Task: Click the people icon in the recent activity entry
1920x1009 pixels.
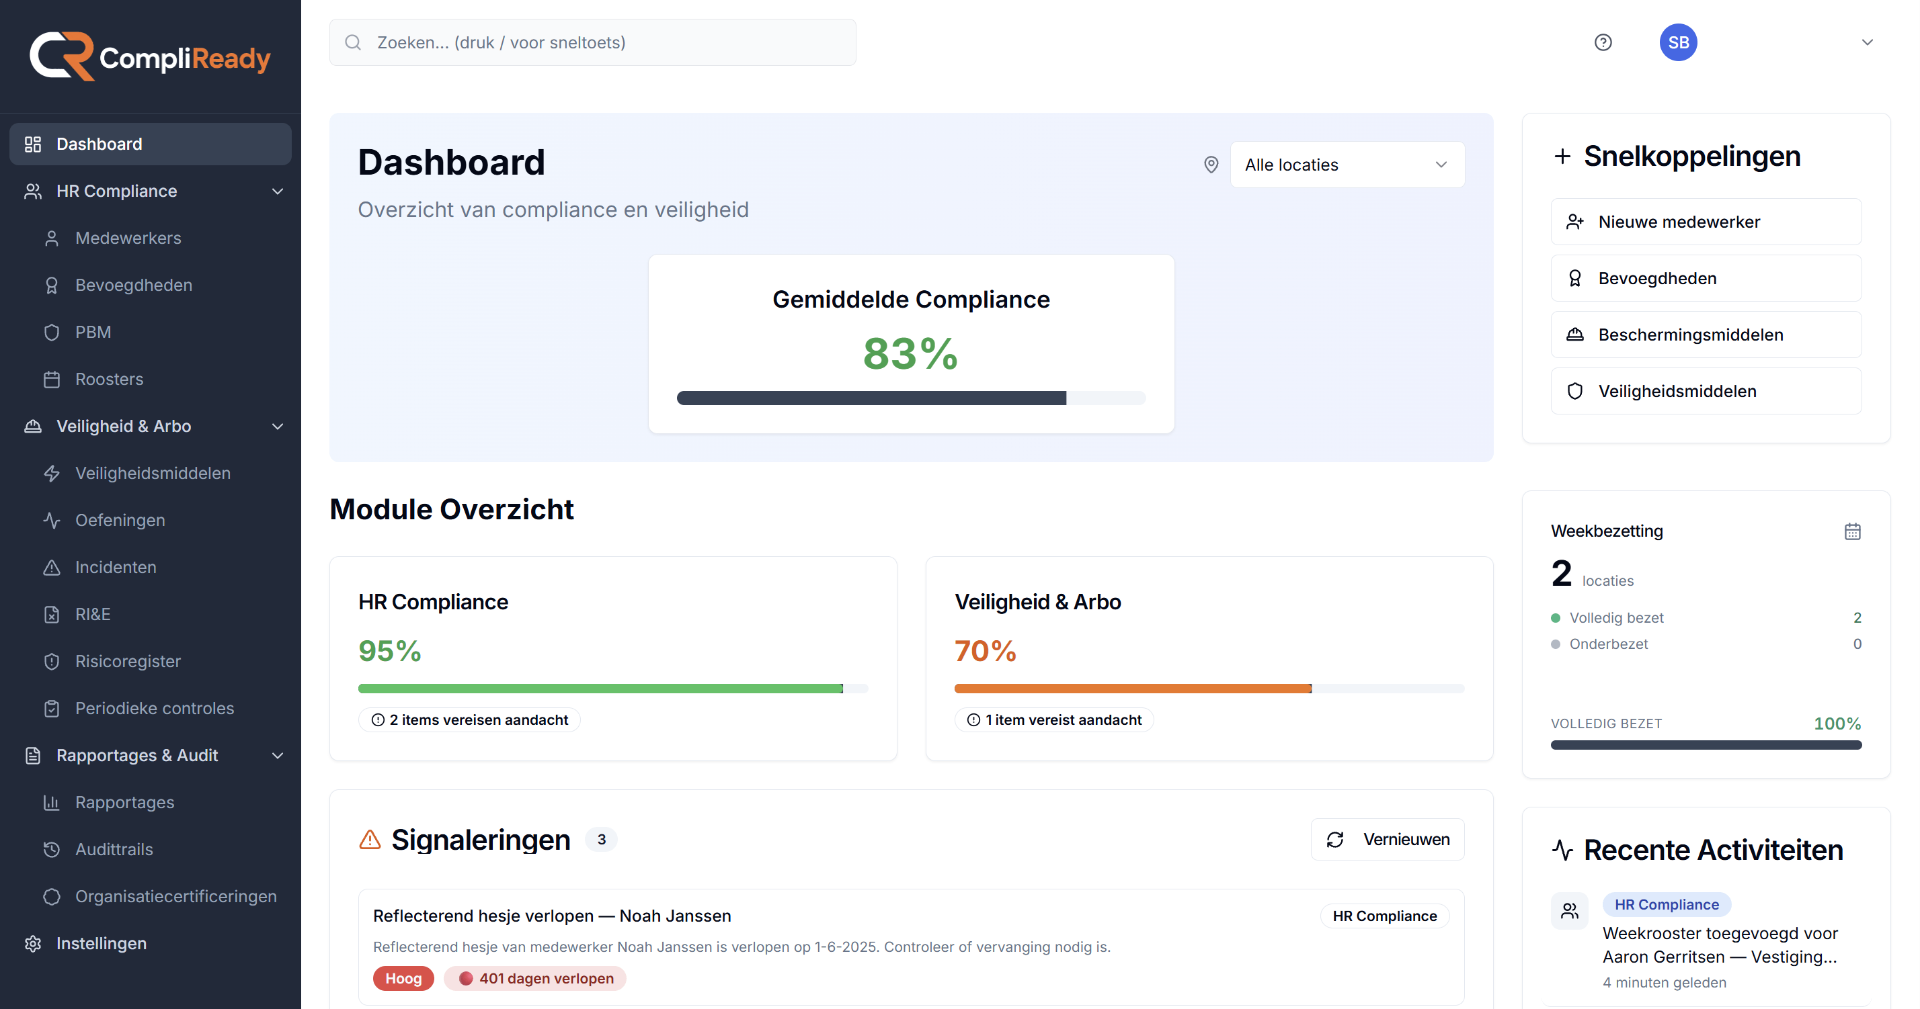Action: point(1570,911)
